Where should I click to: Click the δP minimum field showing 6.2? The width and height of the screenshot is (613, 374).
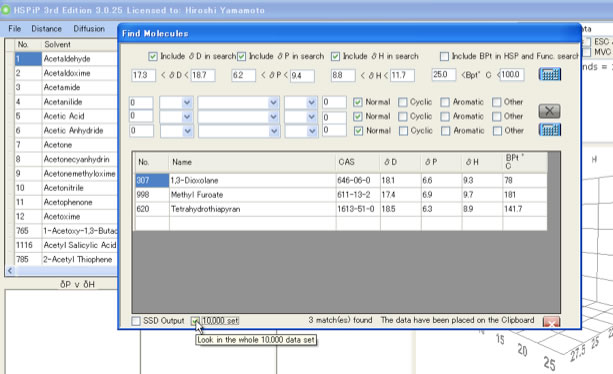(243, 75)
